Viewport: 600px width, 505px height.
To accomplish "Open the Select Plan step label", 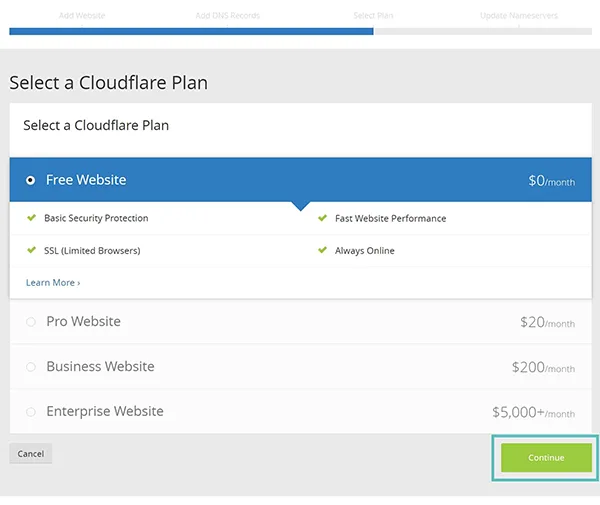I will pyautogui.click(x=373, y=16).
